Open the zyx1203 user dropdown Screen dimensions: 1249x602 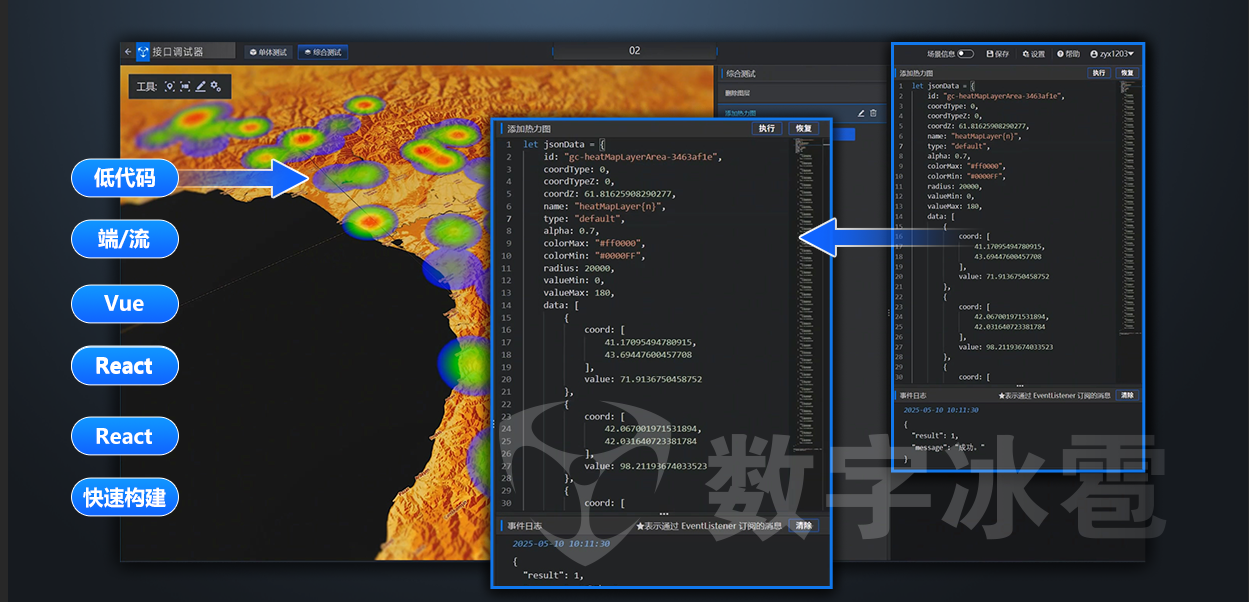pyautogui.click(x=1112, y=54)
